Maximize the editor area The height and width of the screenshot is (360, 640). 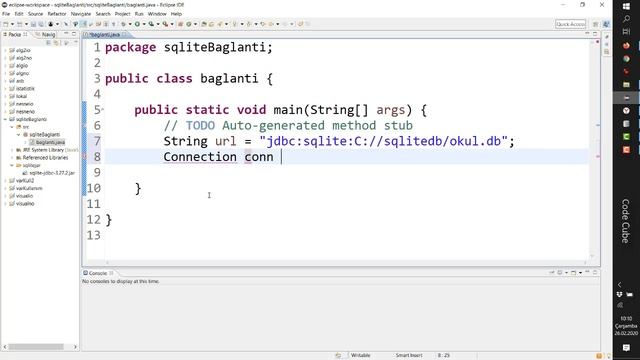[x=595, y=34]
